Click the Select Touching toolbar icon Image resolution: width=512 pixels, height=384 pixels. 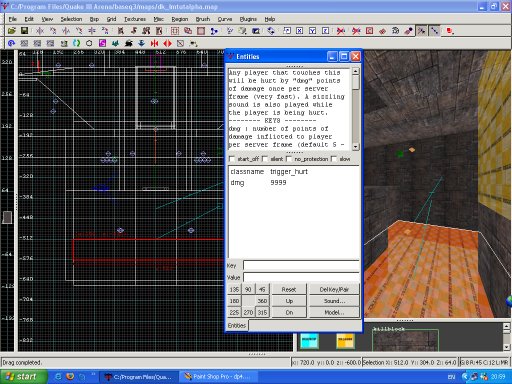(134, 31)
